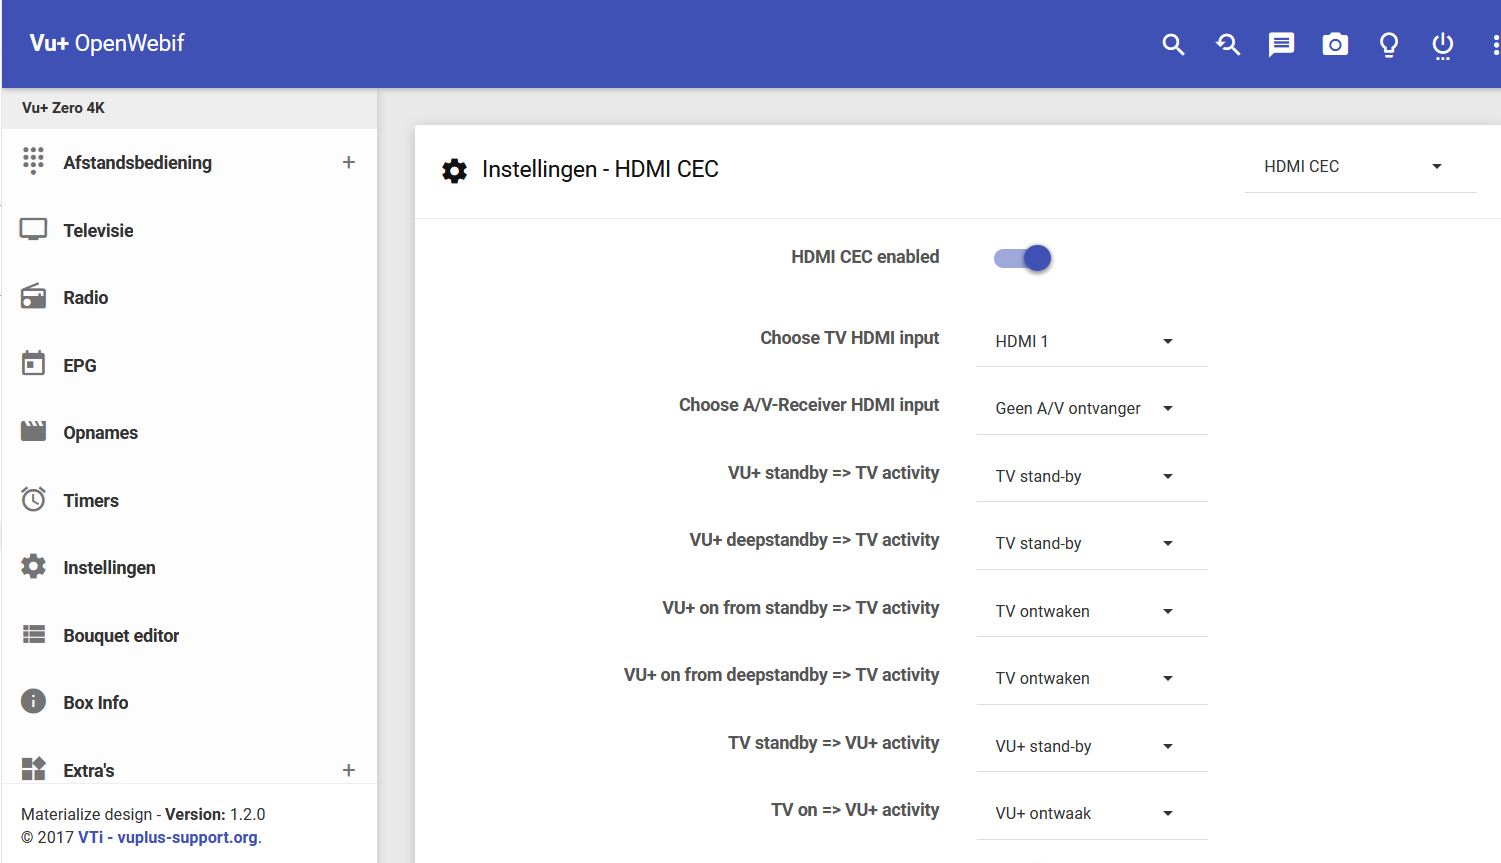Click the Radio icon in sidebar

coord(33,296)
